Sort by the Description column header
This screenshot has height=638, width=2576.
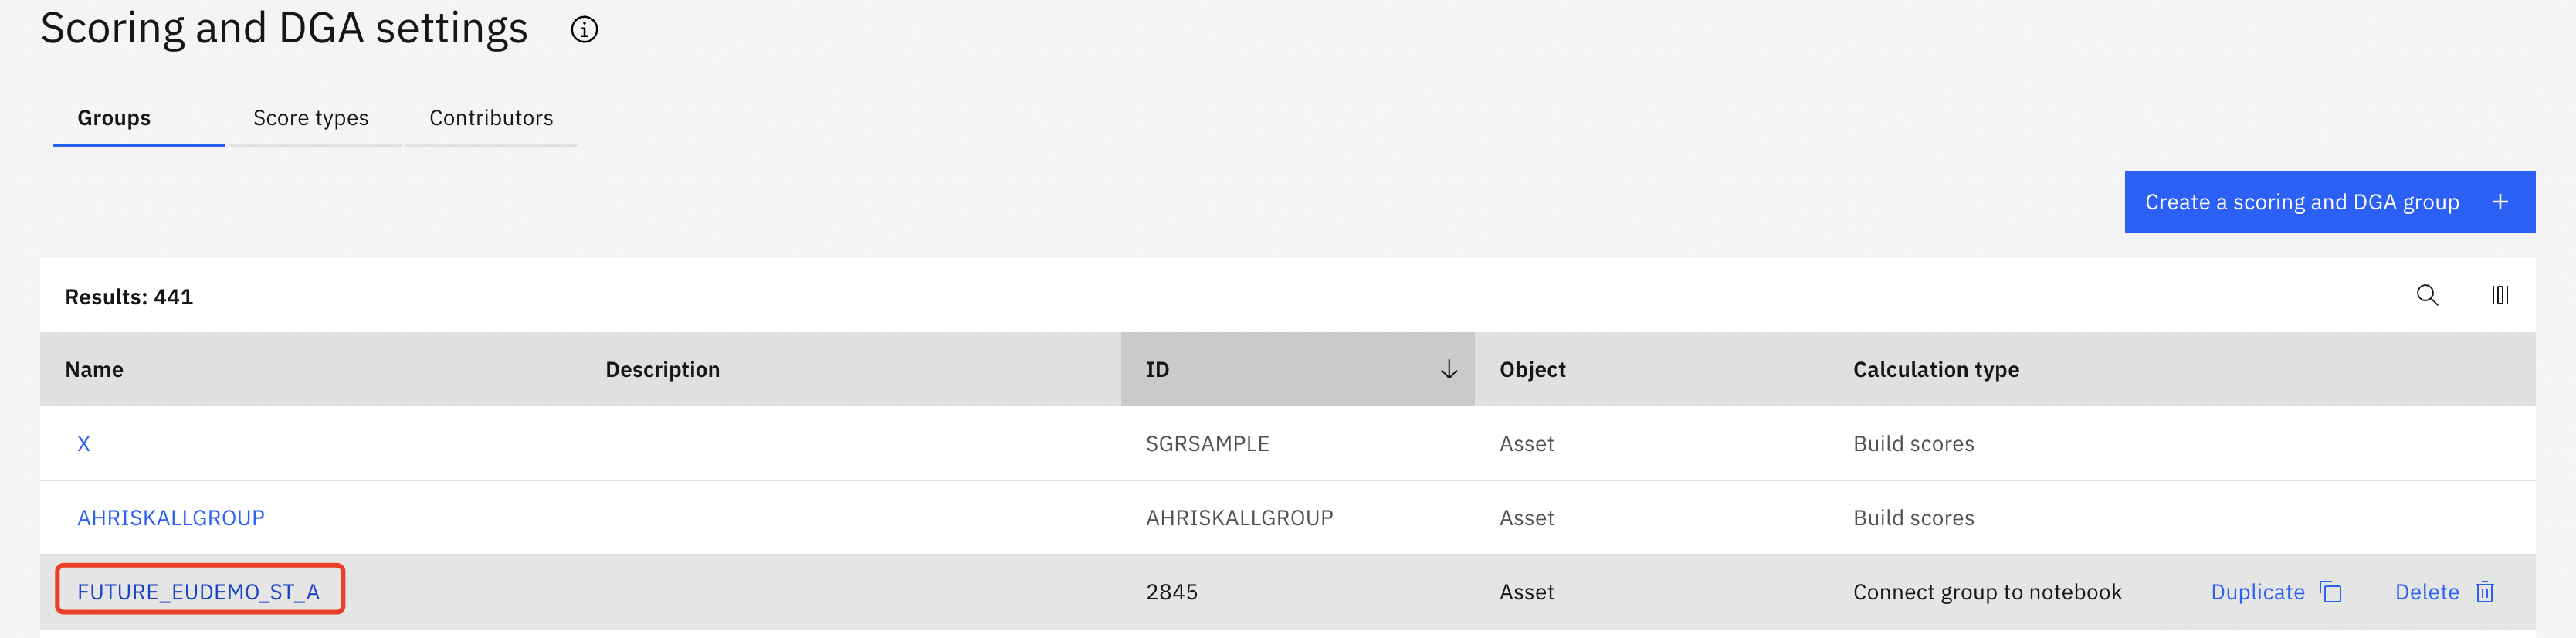(x=662, y=370)
